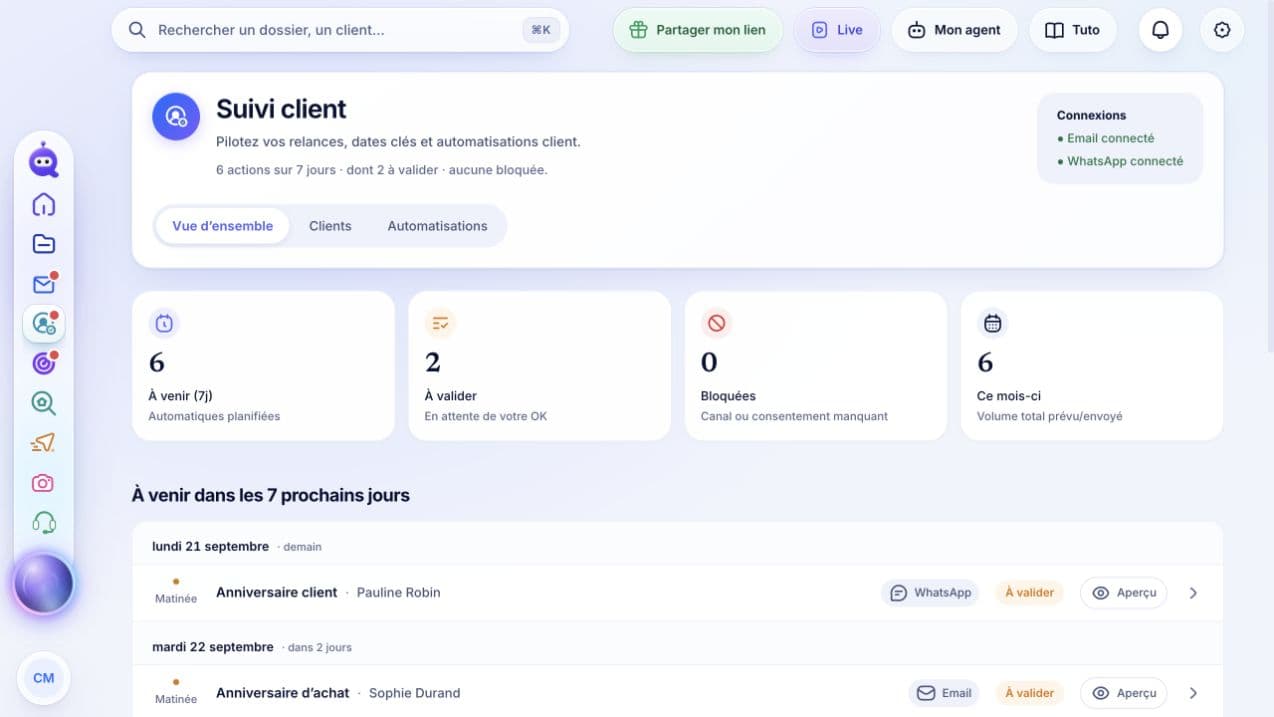Open the Ce mois-ci stat card label
The image size is (1274, 717).
1009,396
